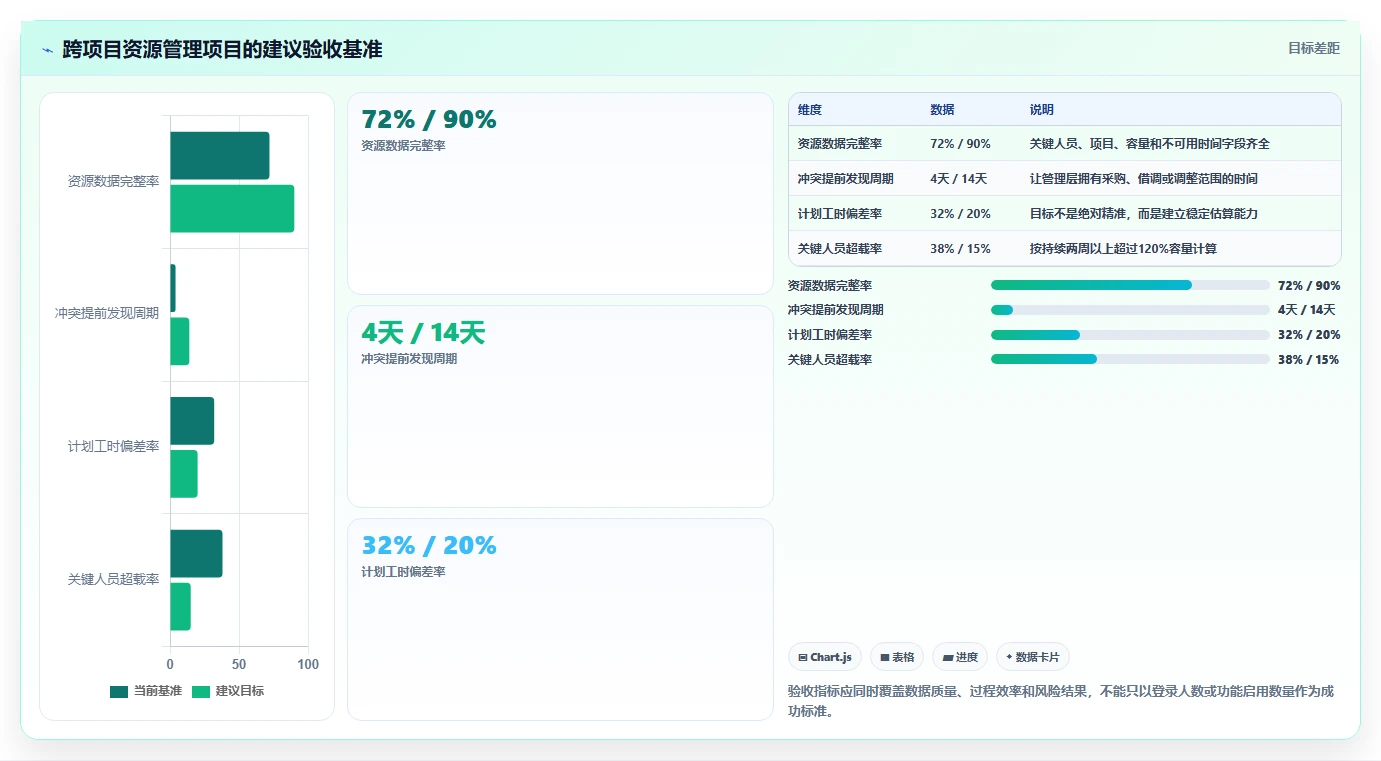Click the 38% / 15% value beside progress bar
1381x761 pixels.
1309,359
